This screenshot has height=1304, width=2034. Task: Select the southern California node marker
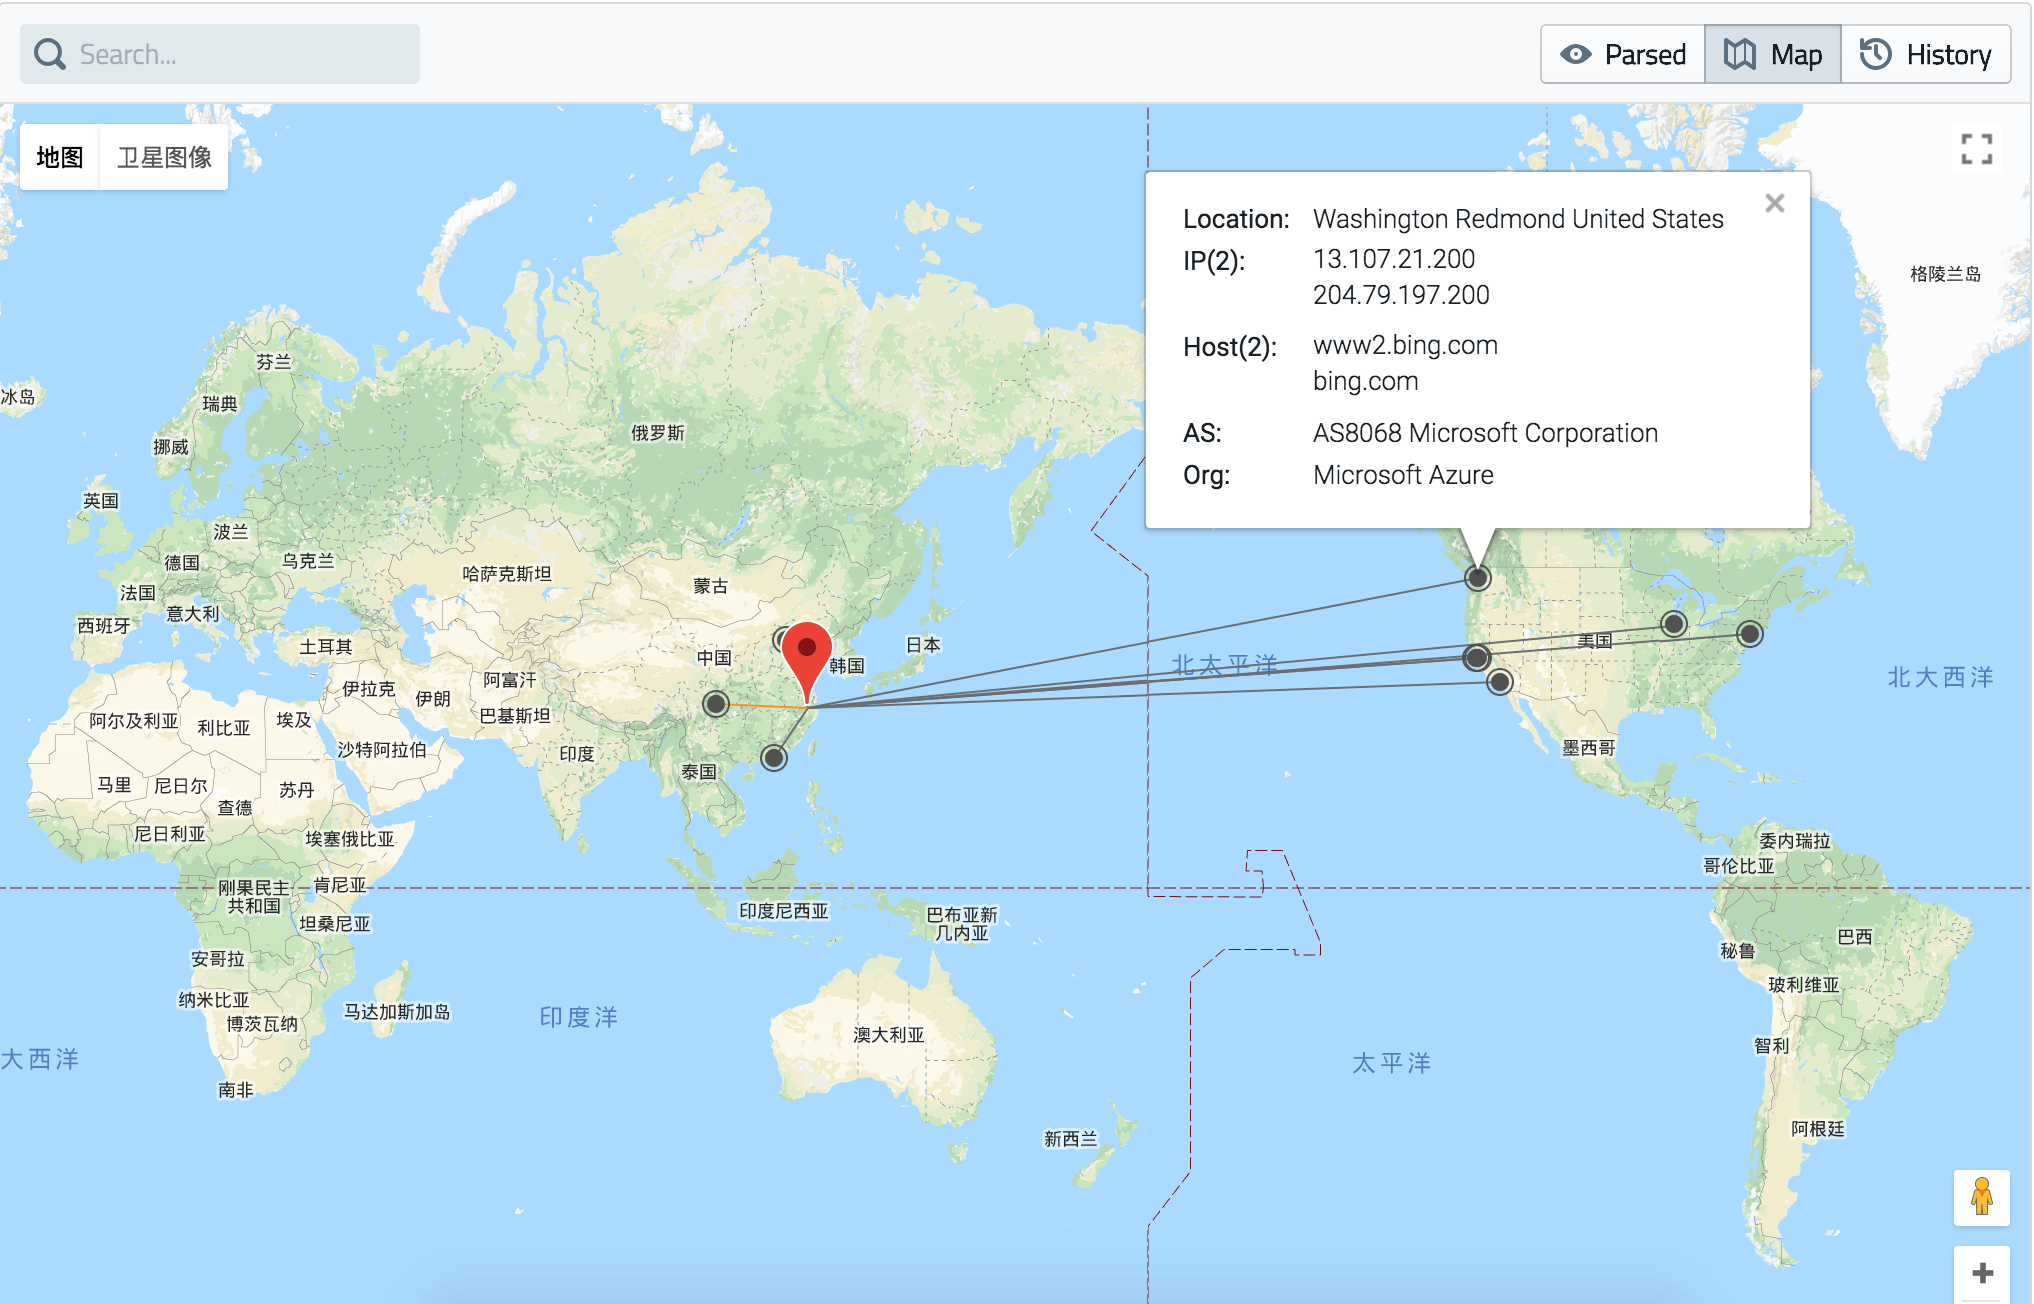point(1499,682)
